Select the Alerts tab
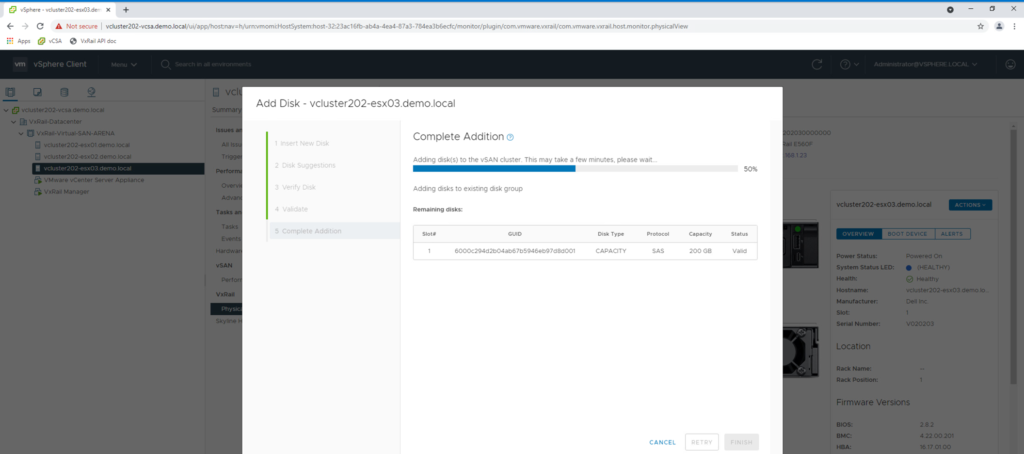 [x=953, y=234]
